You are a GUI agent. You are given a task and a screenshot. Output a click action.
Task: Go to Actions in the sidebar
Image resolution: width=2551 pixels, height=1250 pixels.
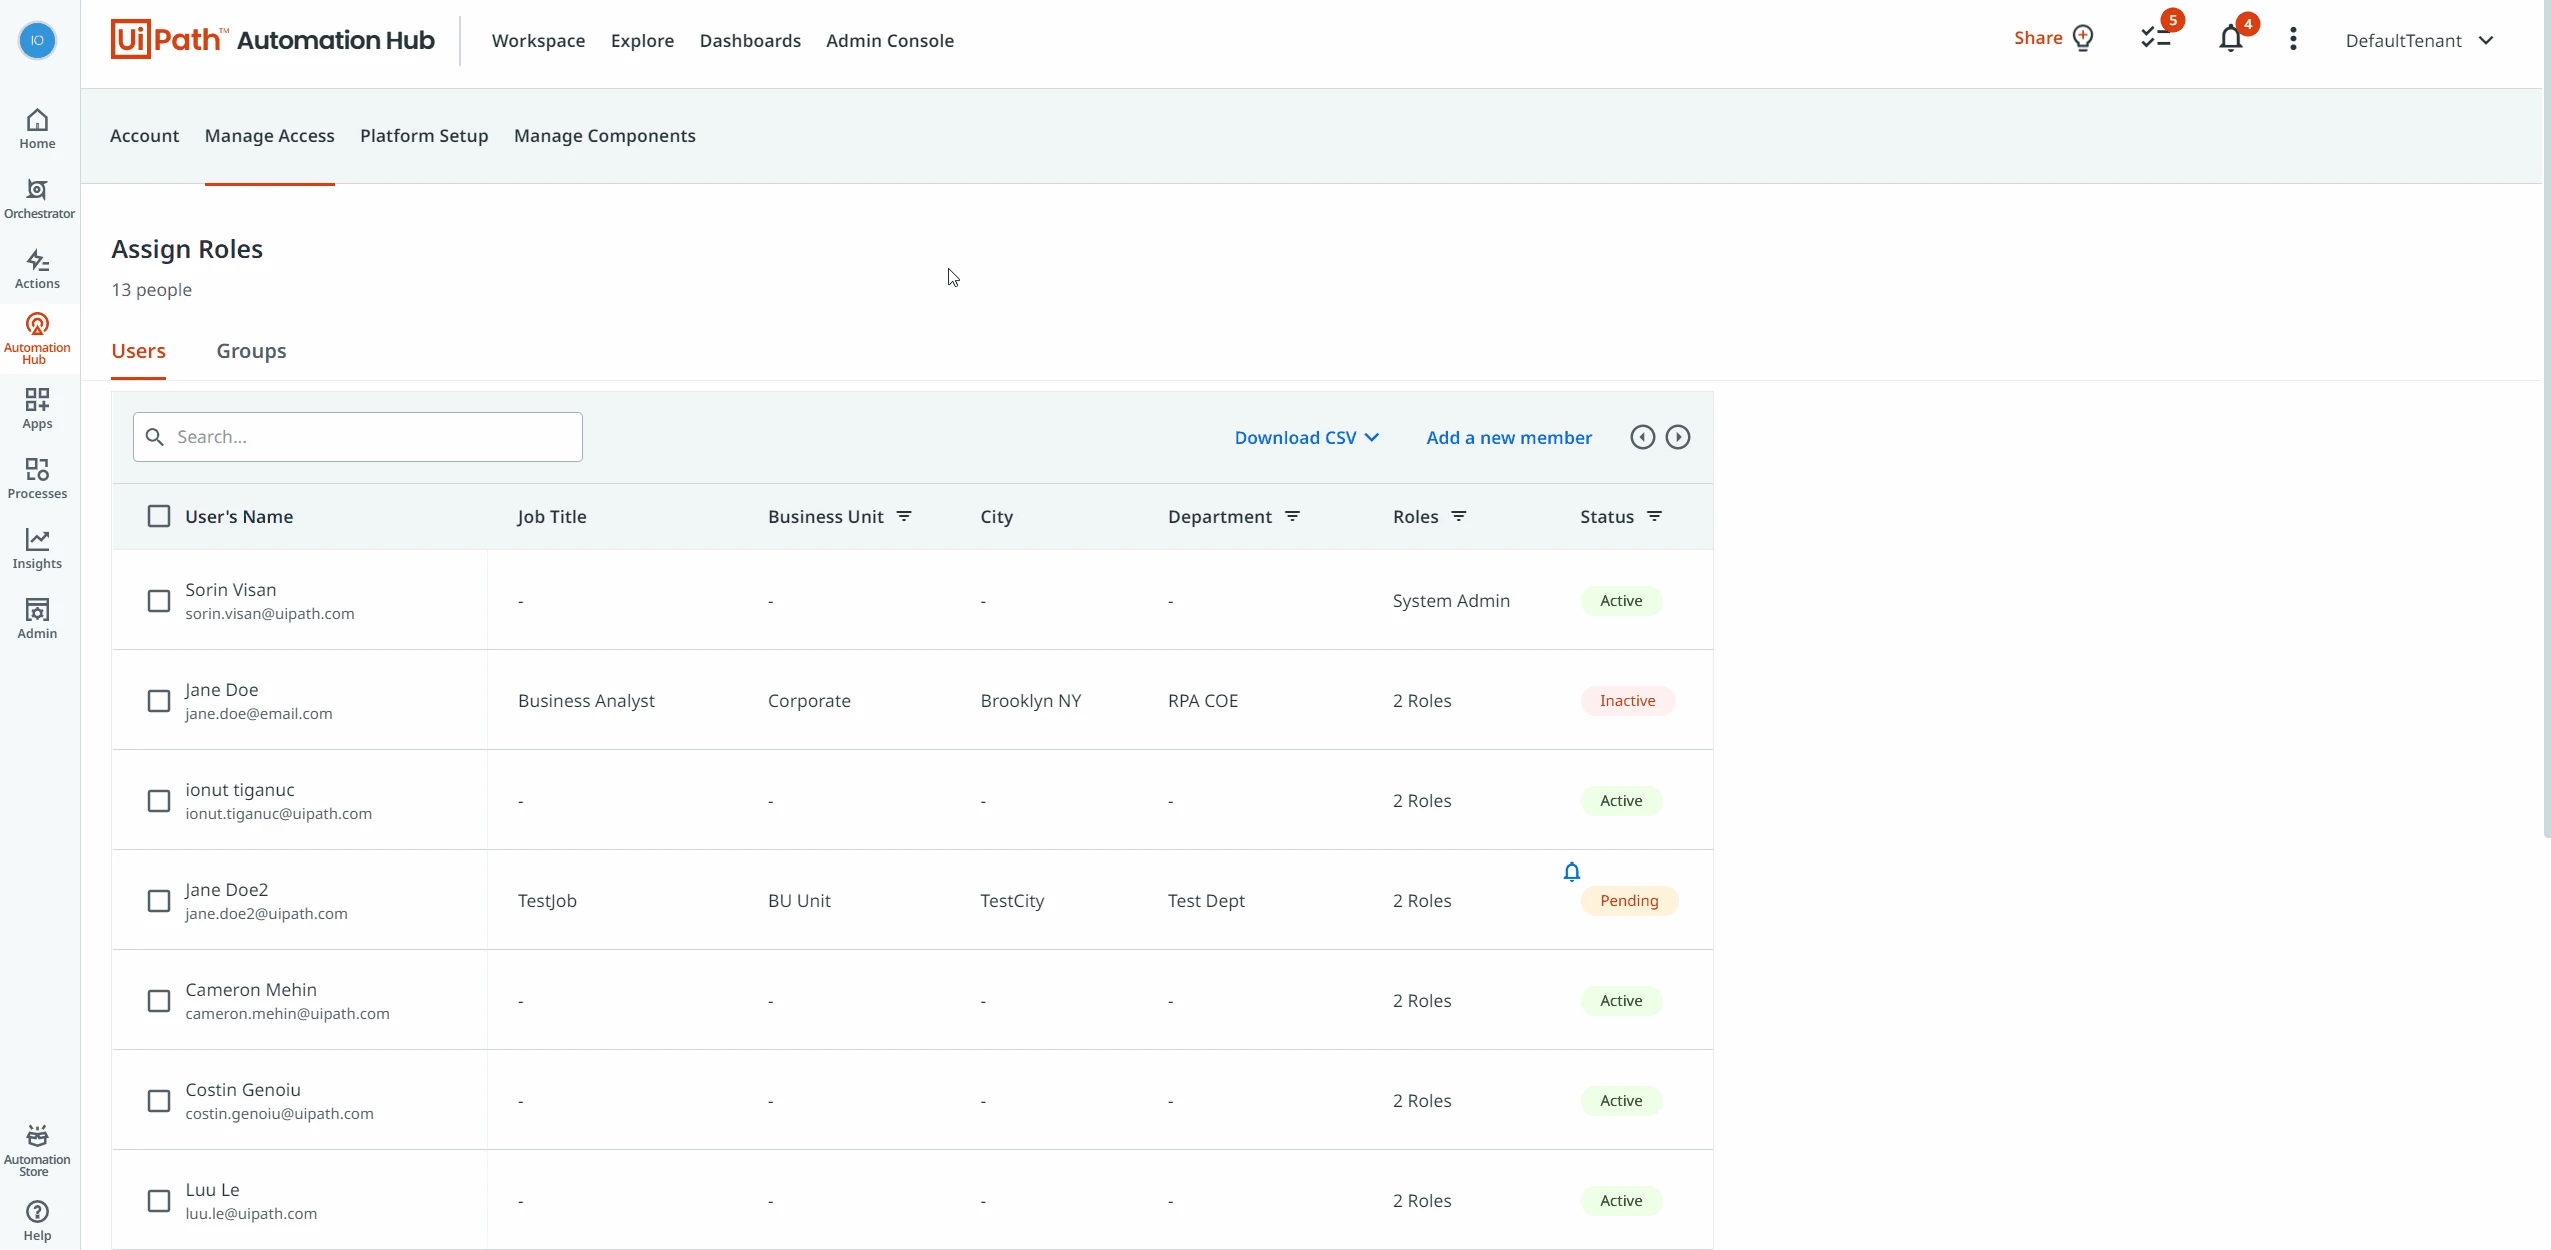(37, 269)
